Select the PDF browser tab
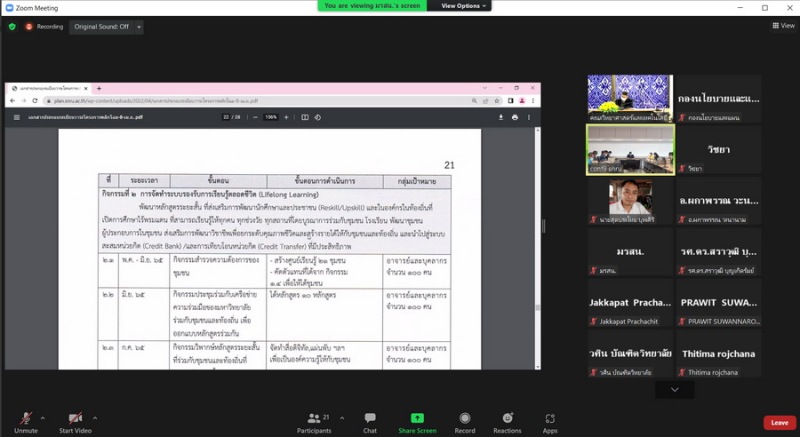Image resolution: width=800 pixels, height=437 pixels. (46, 88)
